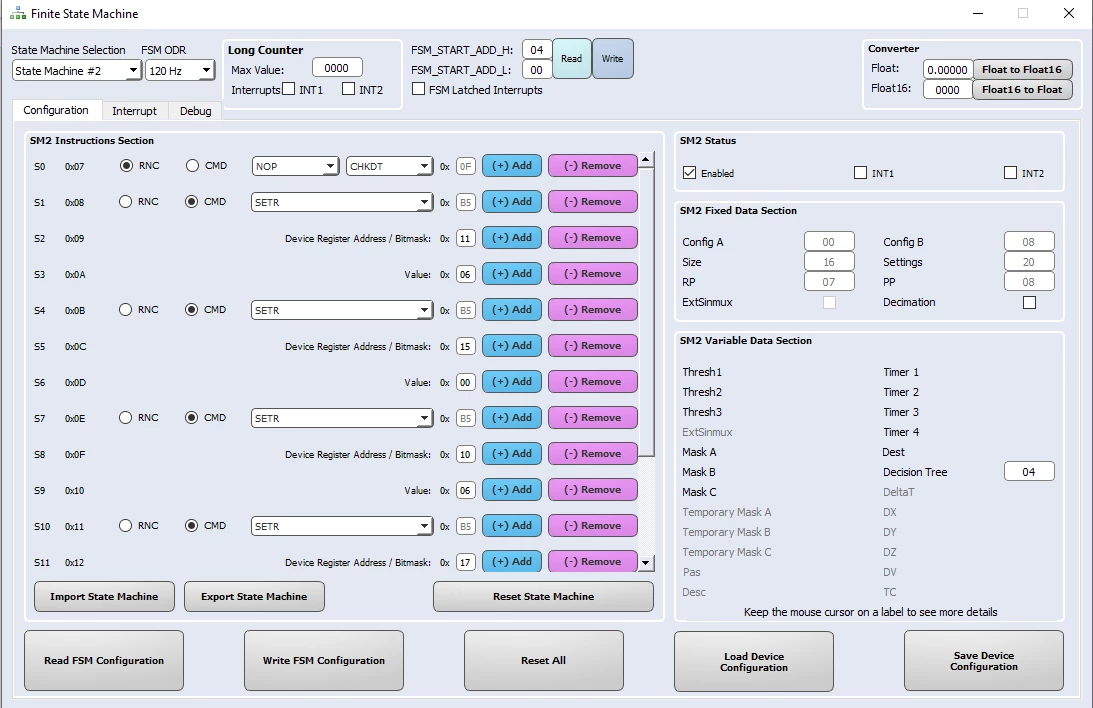
Task: Click (+) Add button for row S0
Action: pyautogui.click(x=512, y=166)
